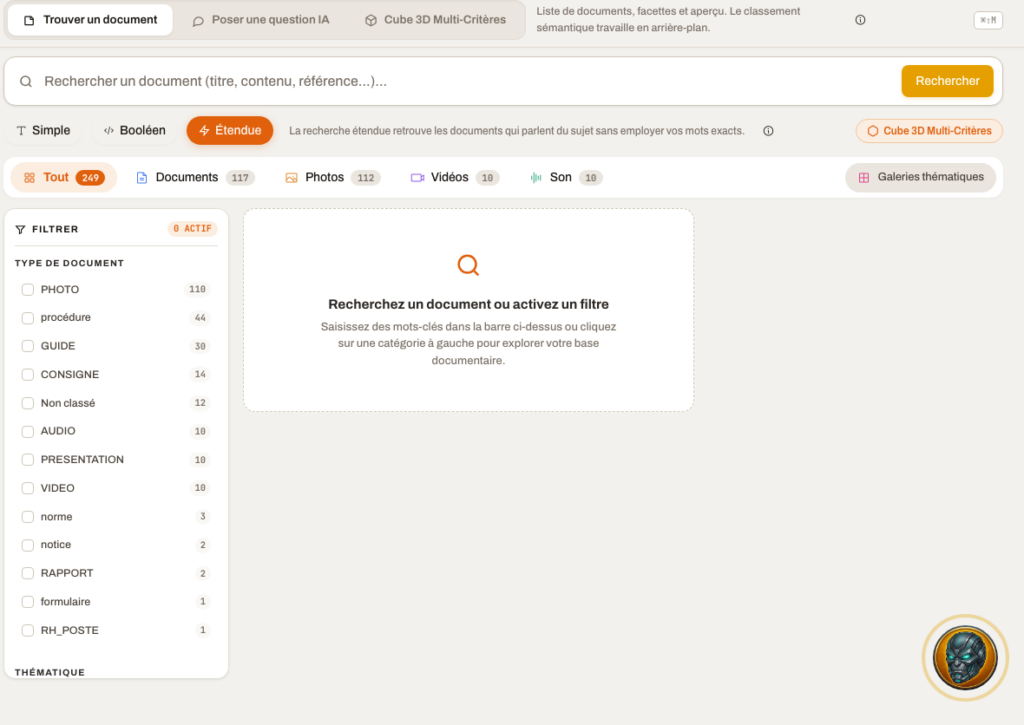This screenshot has height=725, width=1024.
Task: Click the info icon beside the header description
Action: coord(860,20)
